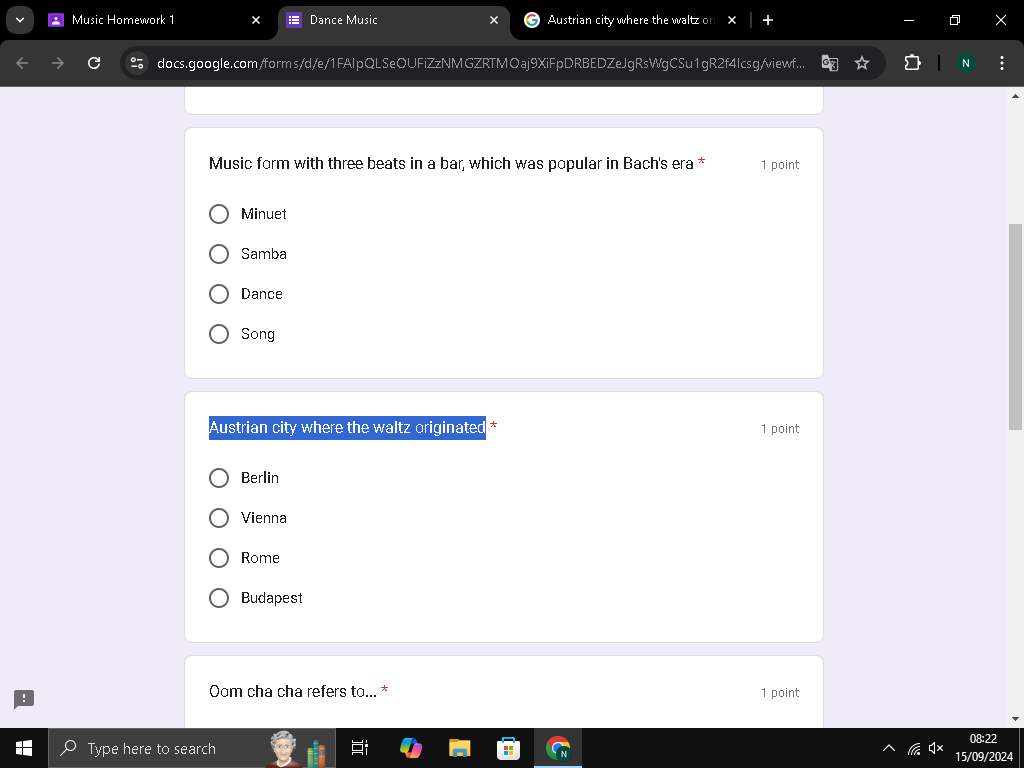
Task: Pick the Samba radio option
Action: pyautogui.click(x=219, y=253)
